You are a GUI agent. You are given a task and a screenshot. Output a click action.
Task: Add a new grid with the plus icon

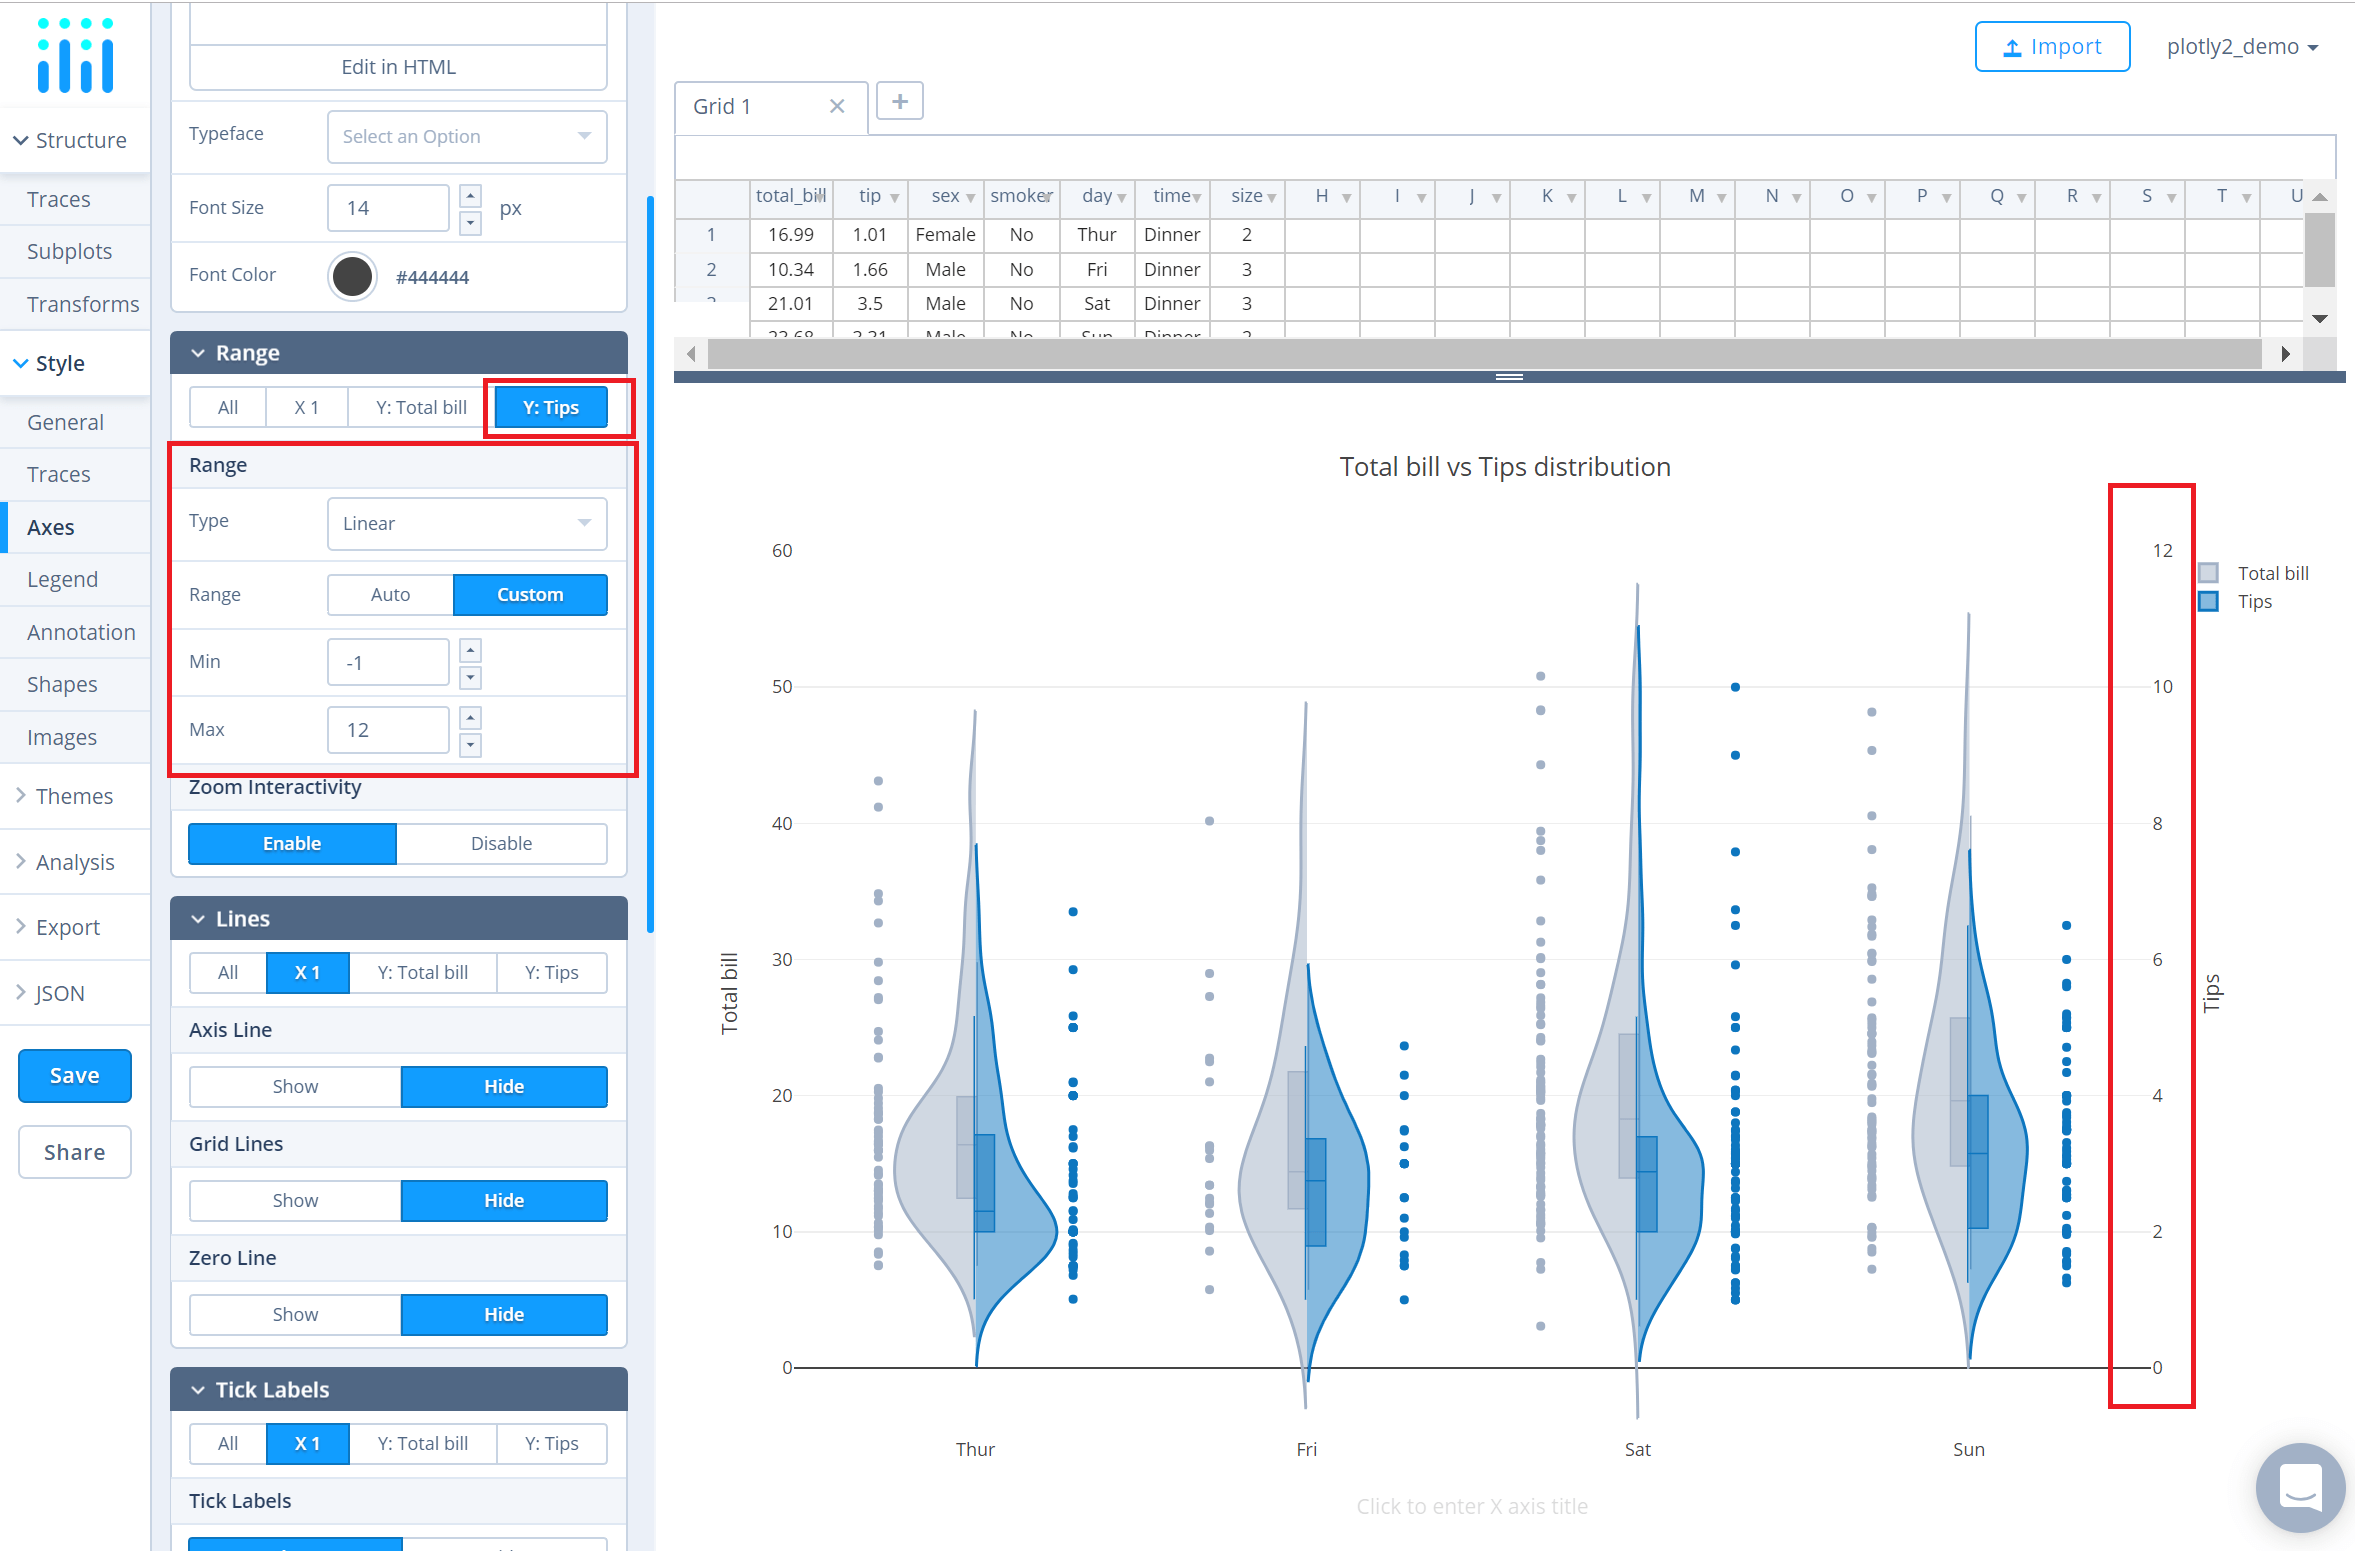(898, 100)
